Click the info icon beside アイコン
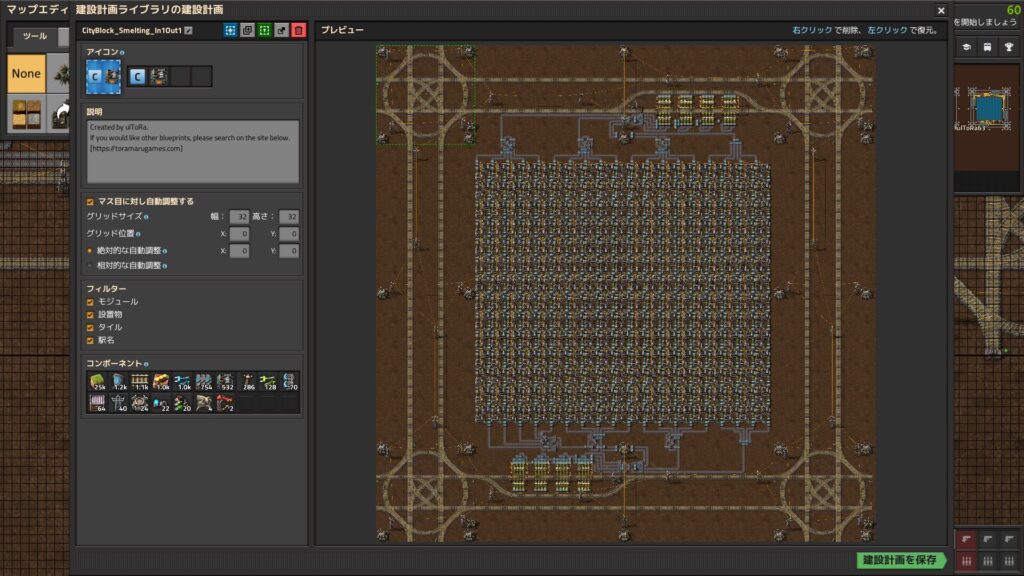1024x576 pixels. 122,52
